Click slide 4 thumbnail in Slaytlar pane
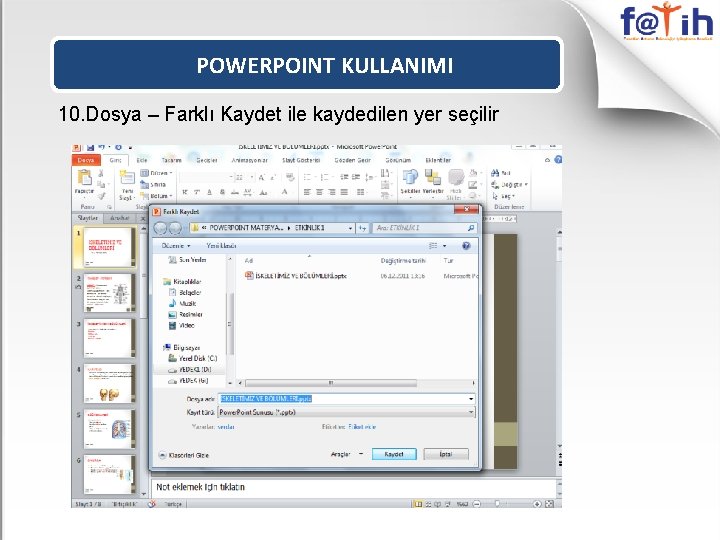The image size is (720, 540). pyautogui.click(x=109, y=383)
